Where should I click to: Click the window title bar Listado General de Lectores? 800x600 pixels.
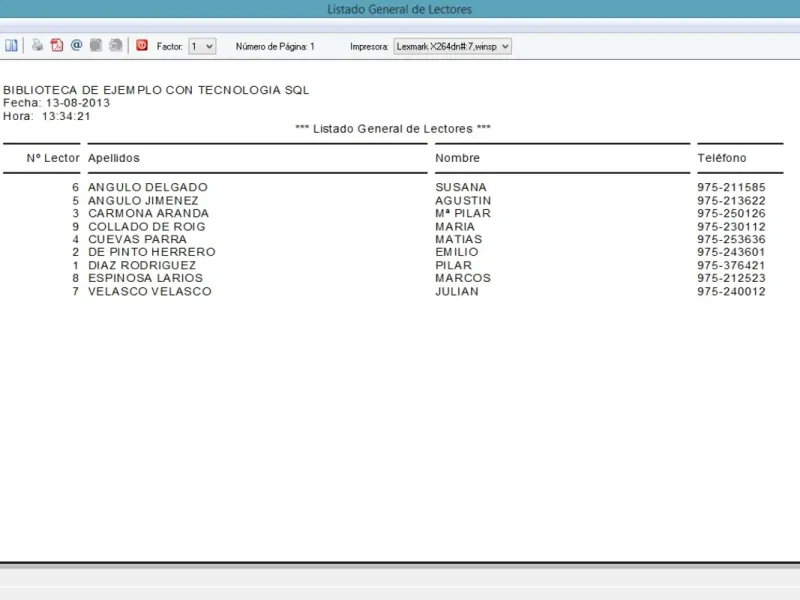(399, 9)
